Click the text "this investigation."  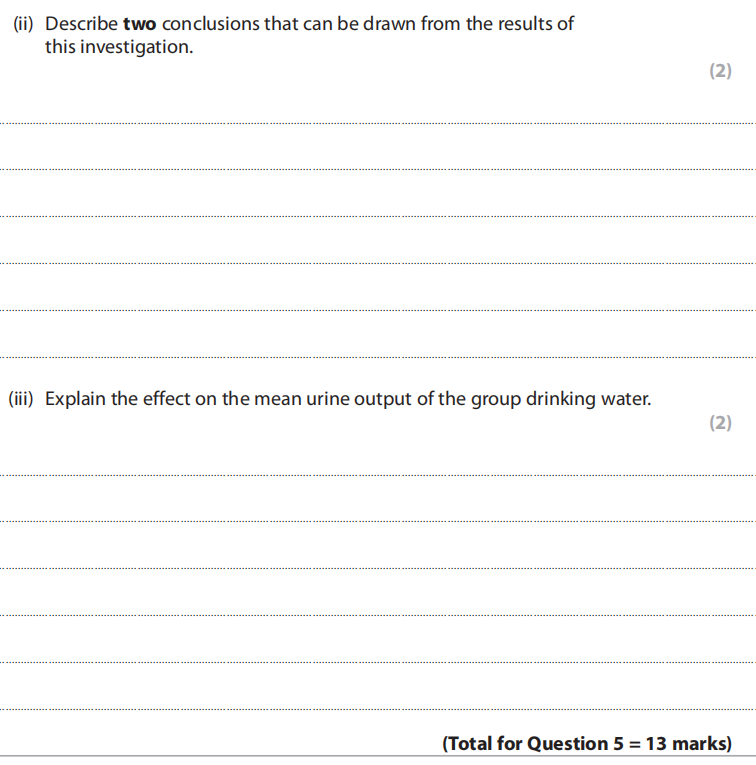tap(118, 47)
